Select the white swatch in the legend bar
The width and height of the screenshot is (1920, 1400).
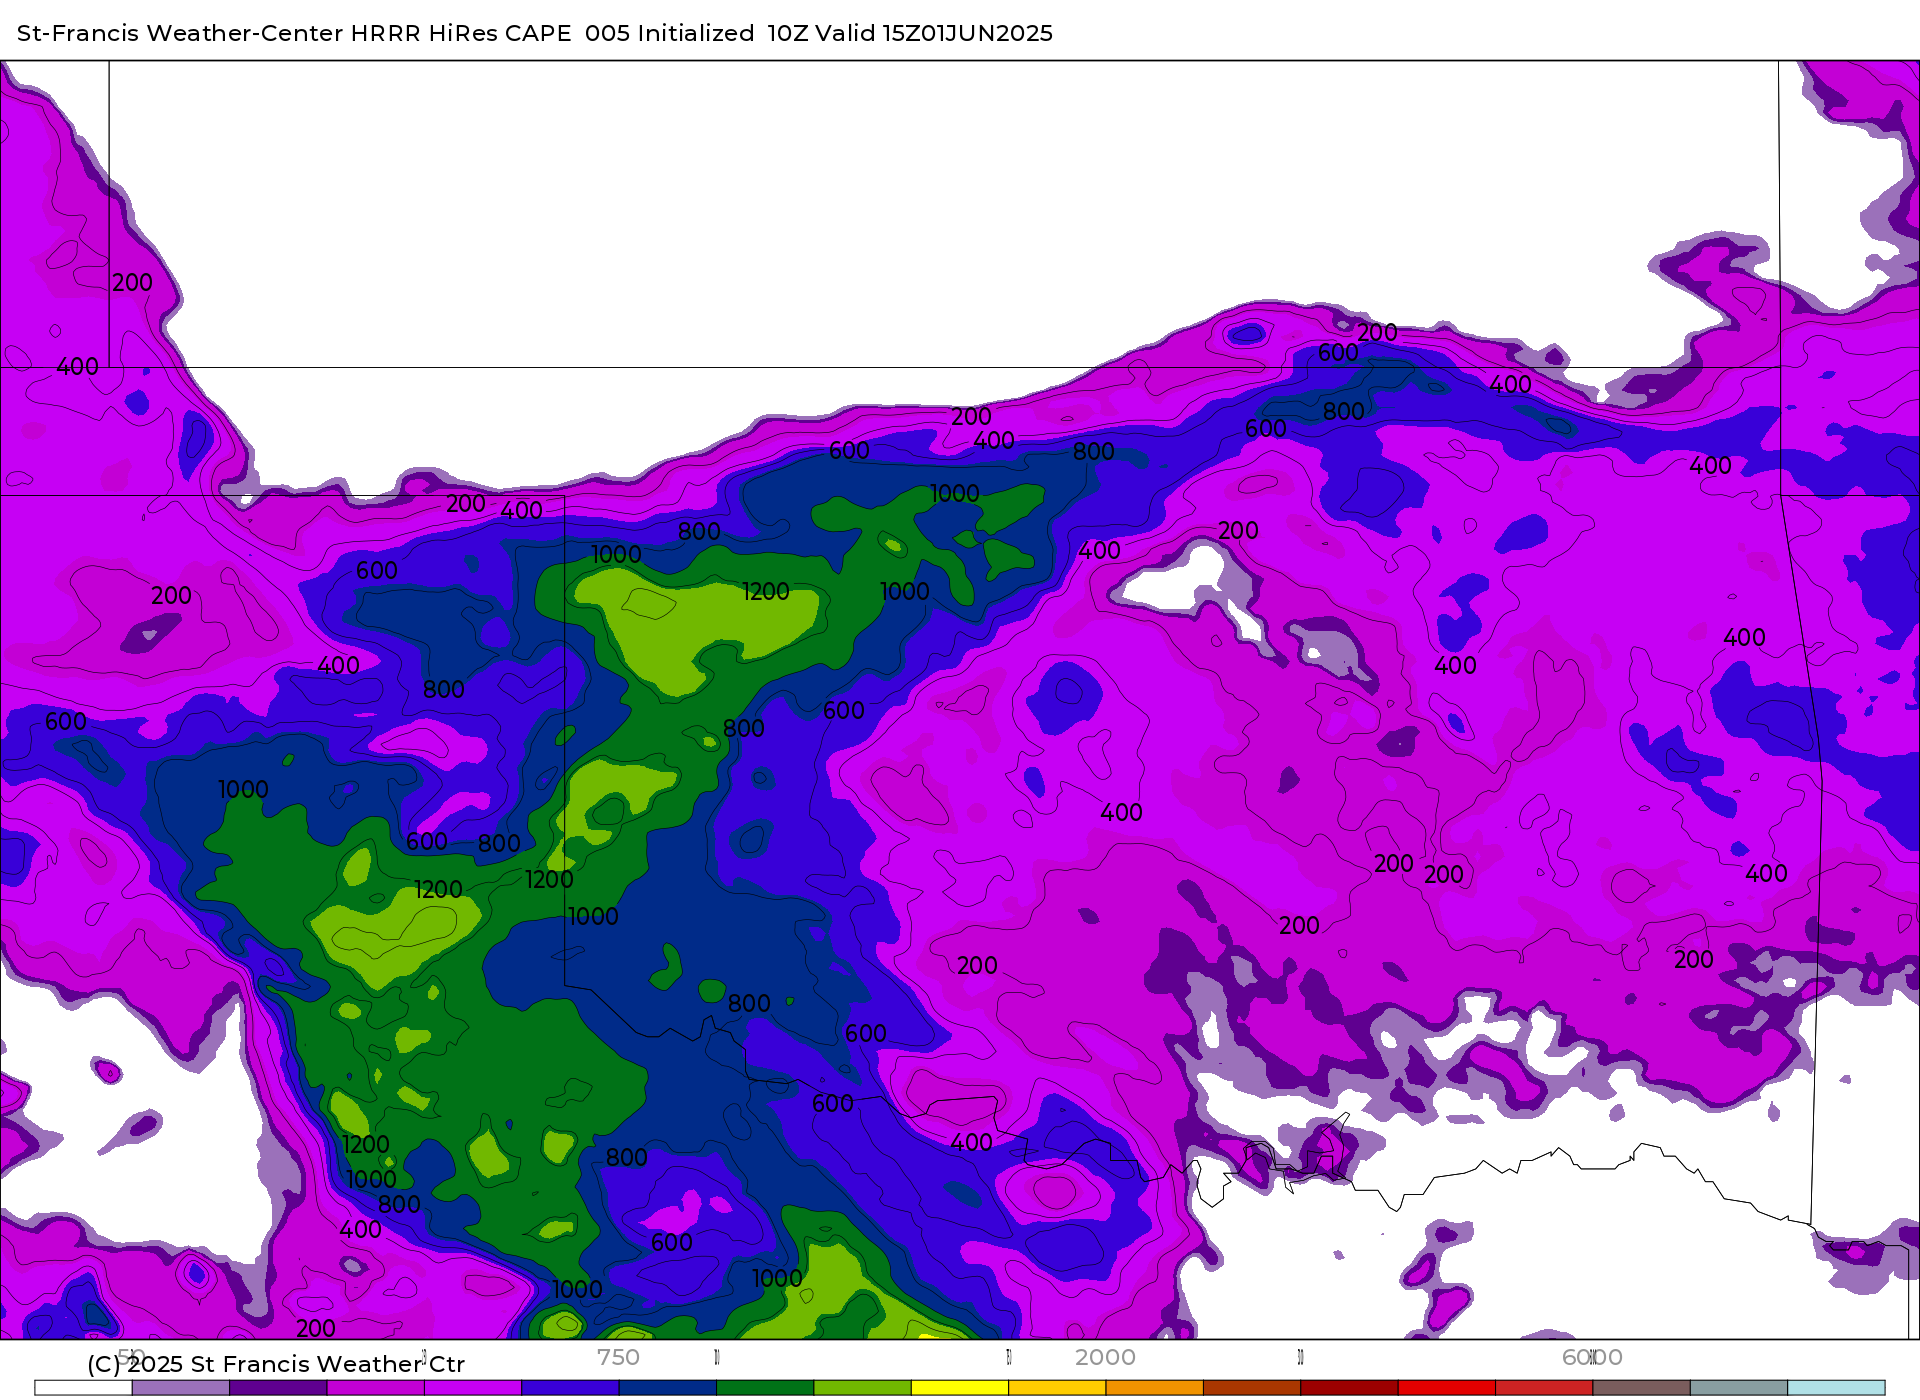coord(83,1388)
